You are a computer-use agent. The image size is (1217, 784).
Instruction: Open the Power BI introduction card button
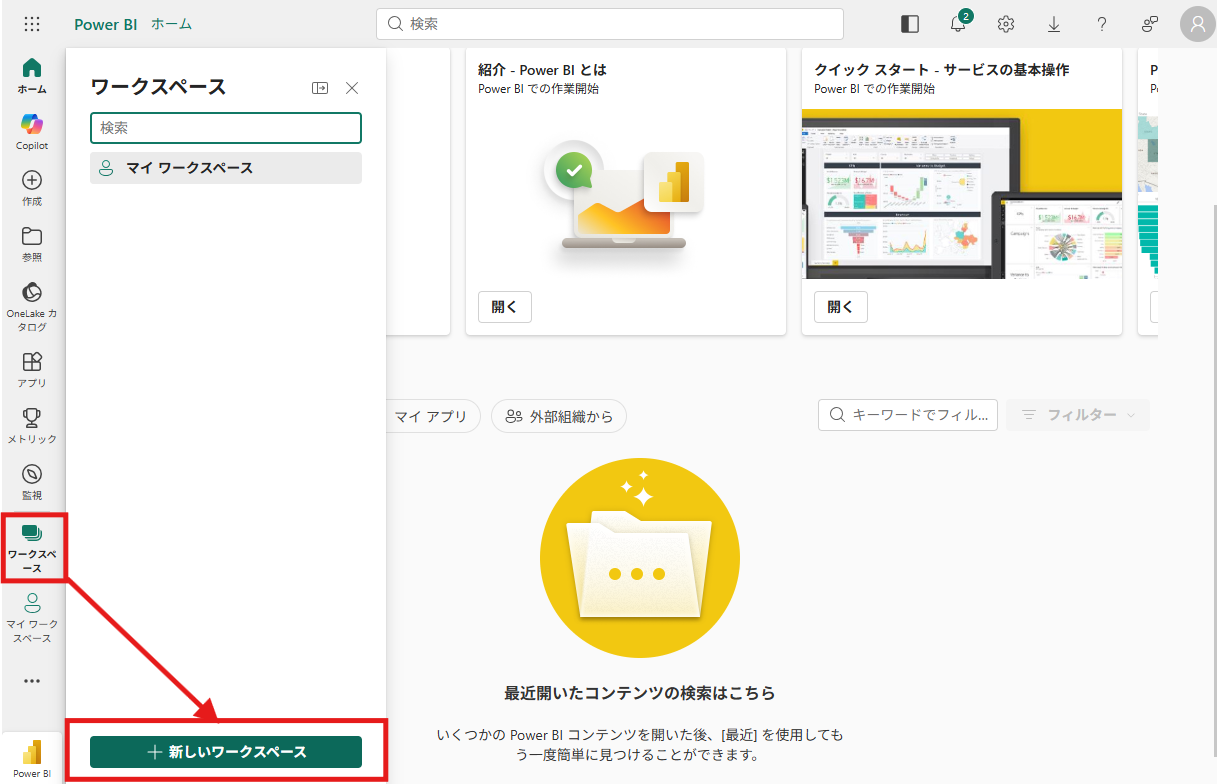[505, 307]
